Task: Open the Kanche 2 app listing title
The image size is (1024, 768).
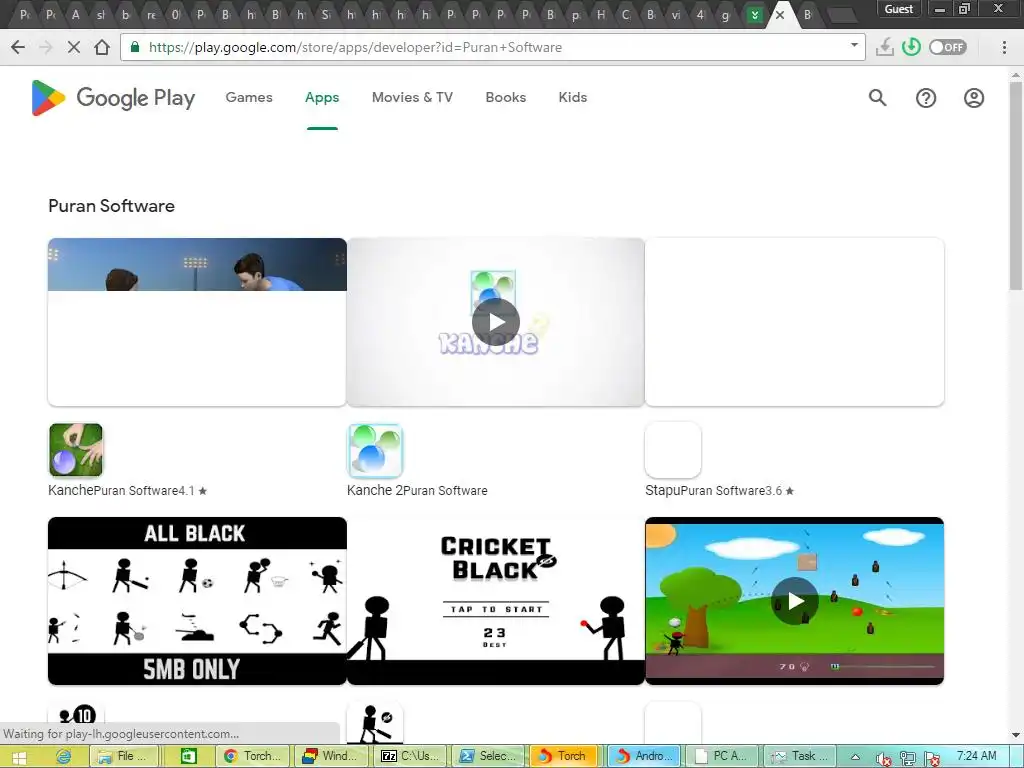Action: (376, 490)
